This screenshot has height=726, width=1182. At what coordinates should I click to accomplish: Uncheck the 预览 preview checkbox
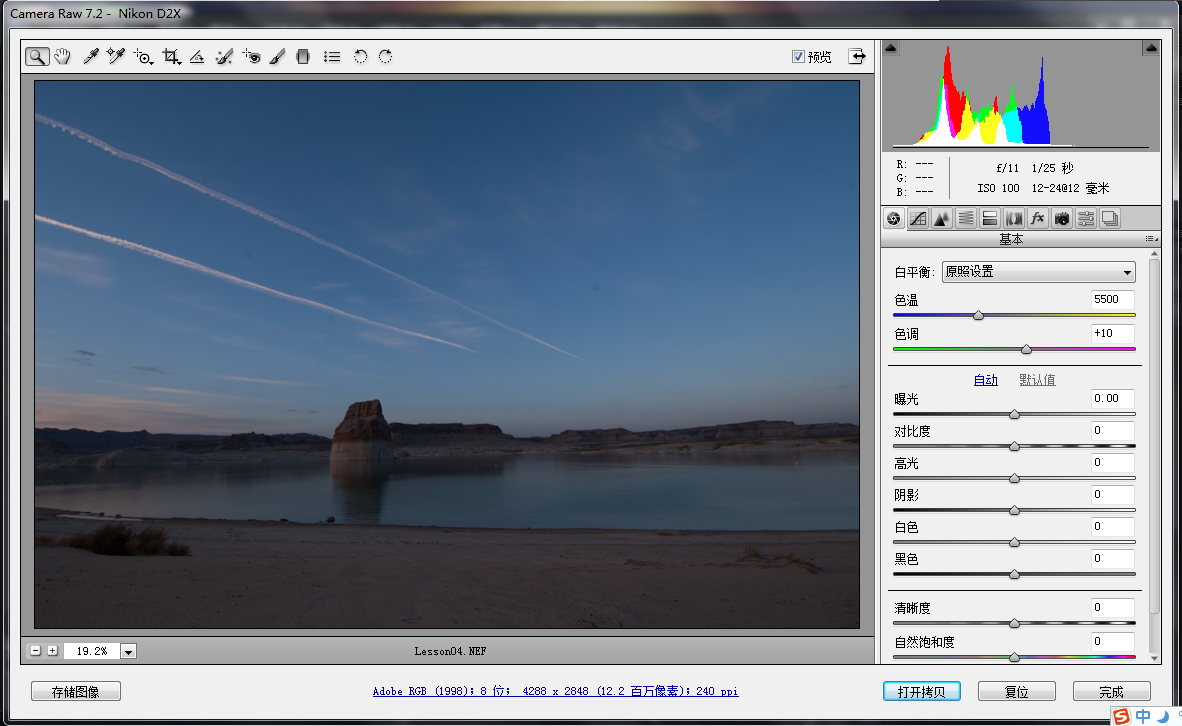[x=798, y=57]
